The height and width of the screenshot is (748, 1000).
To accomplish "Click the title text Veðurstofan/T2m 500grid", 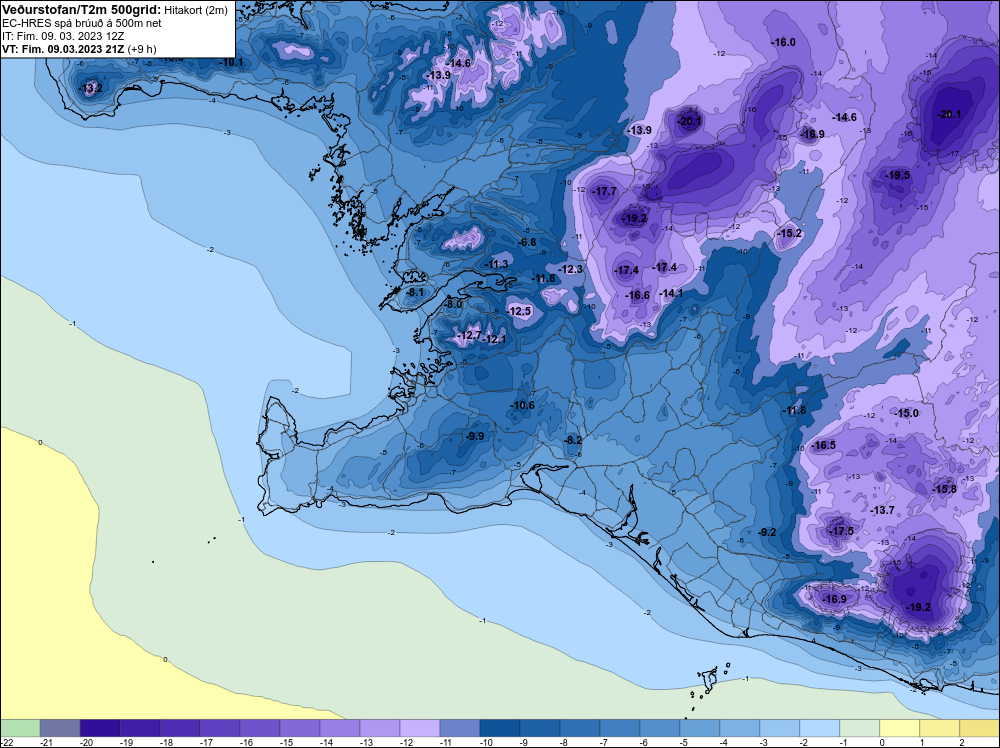I will [x=81, y=10].
